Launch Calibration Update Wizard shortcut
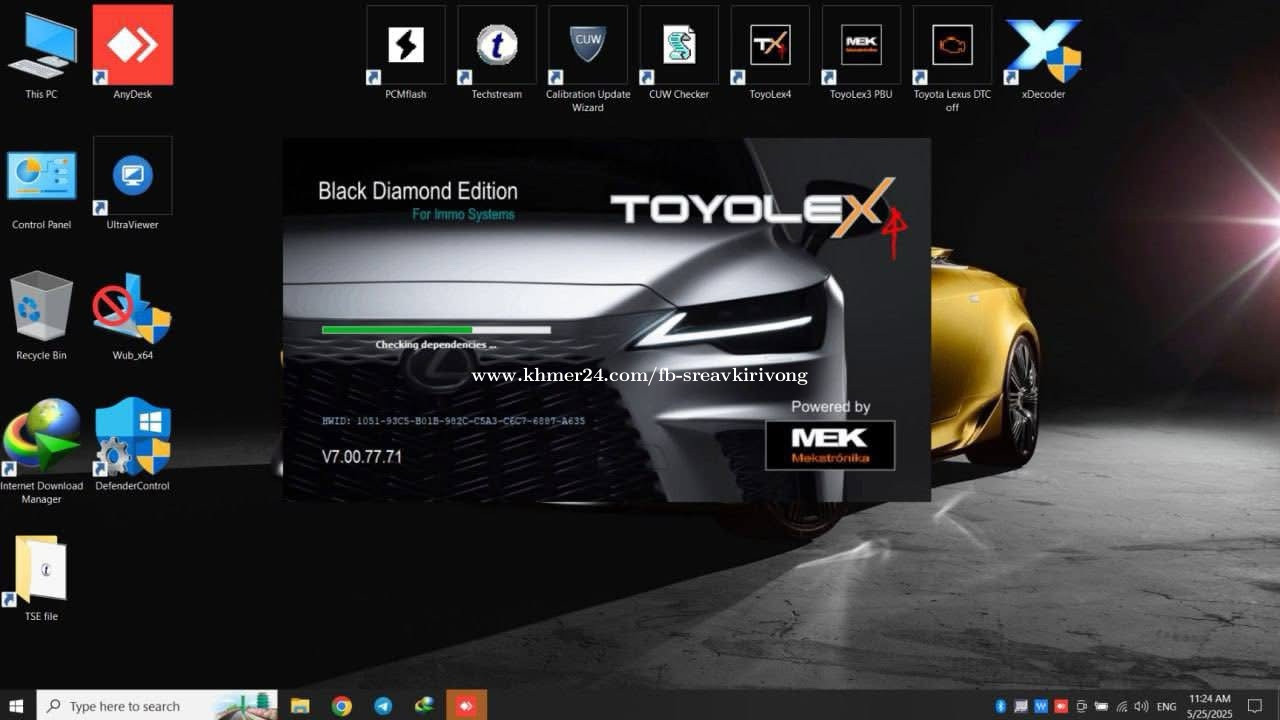The width and height of the screenshot is (1280, 720). click(588, 60)
